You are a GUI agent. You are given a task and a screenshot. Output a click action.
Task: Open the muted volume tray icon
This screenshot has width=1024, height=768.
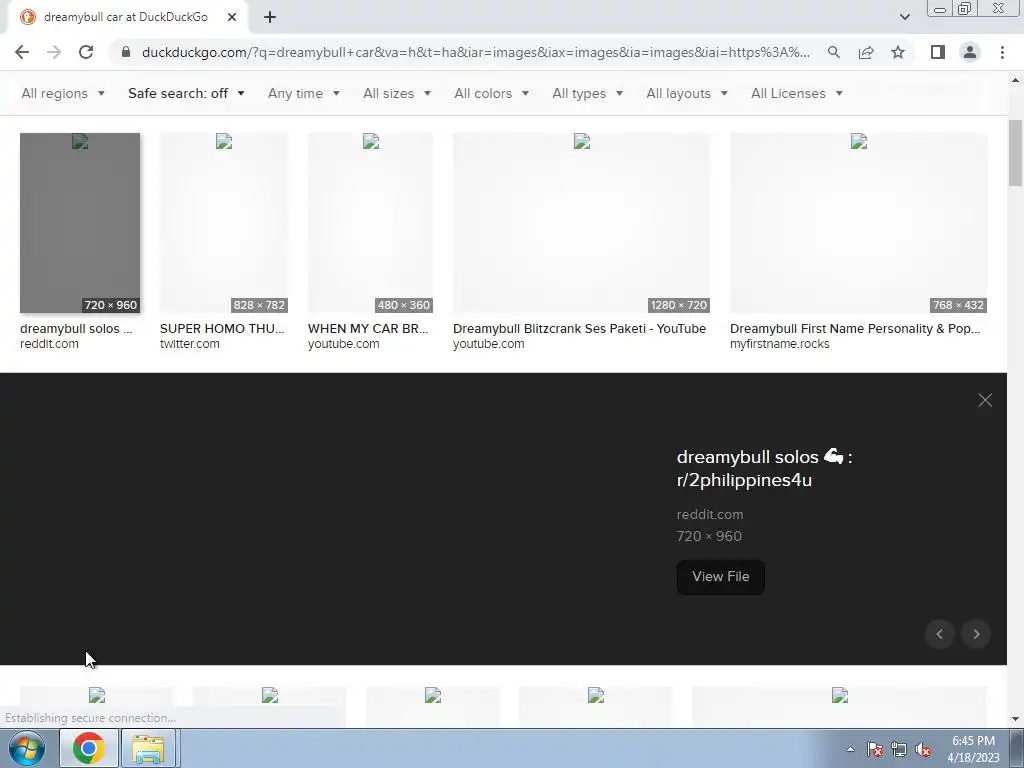coord(923,749)
